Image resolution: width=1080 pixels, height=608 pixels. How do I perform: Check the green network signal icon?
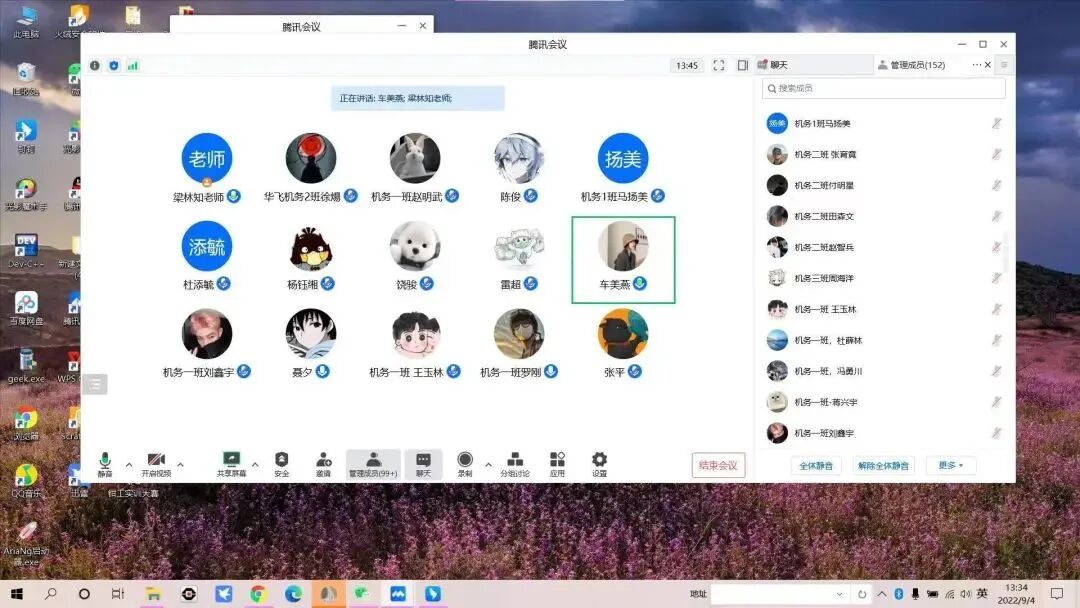[133, 65]
